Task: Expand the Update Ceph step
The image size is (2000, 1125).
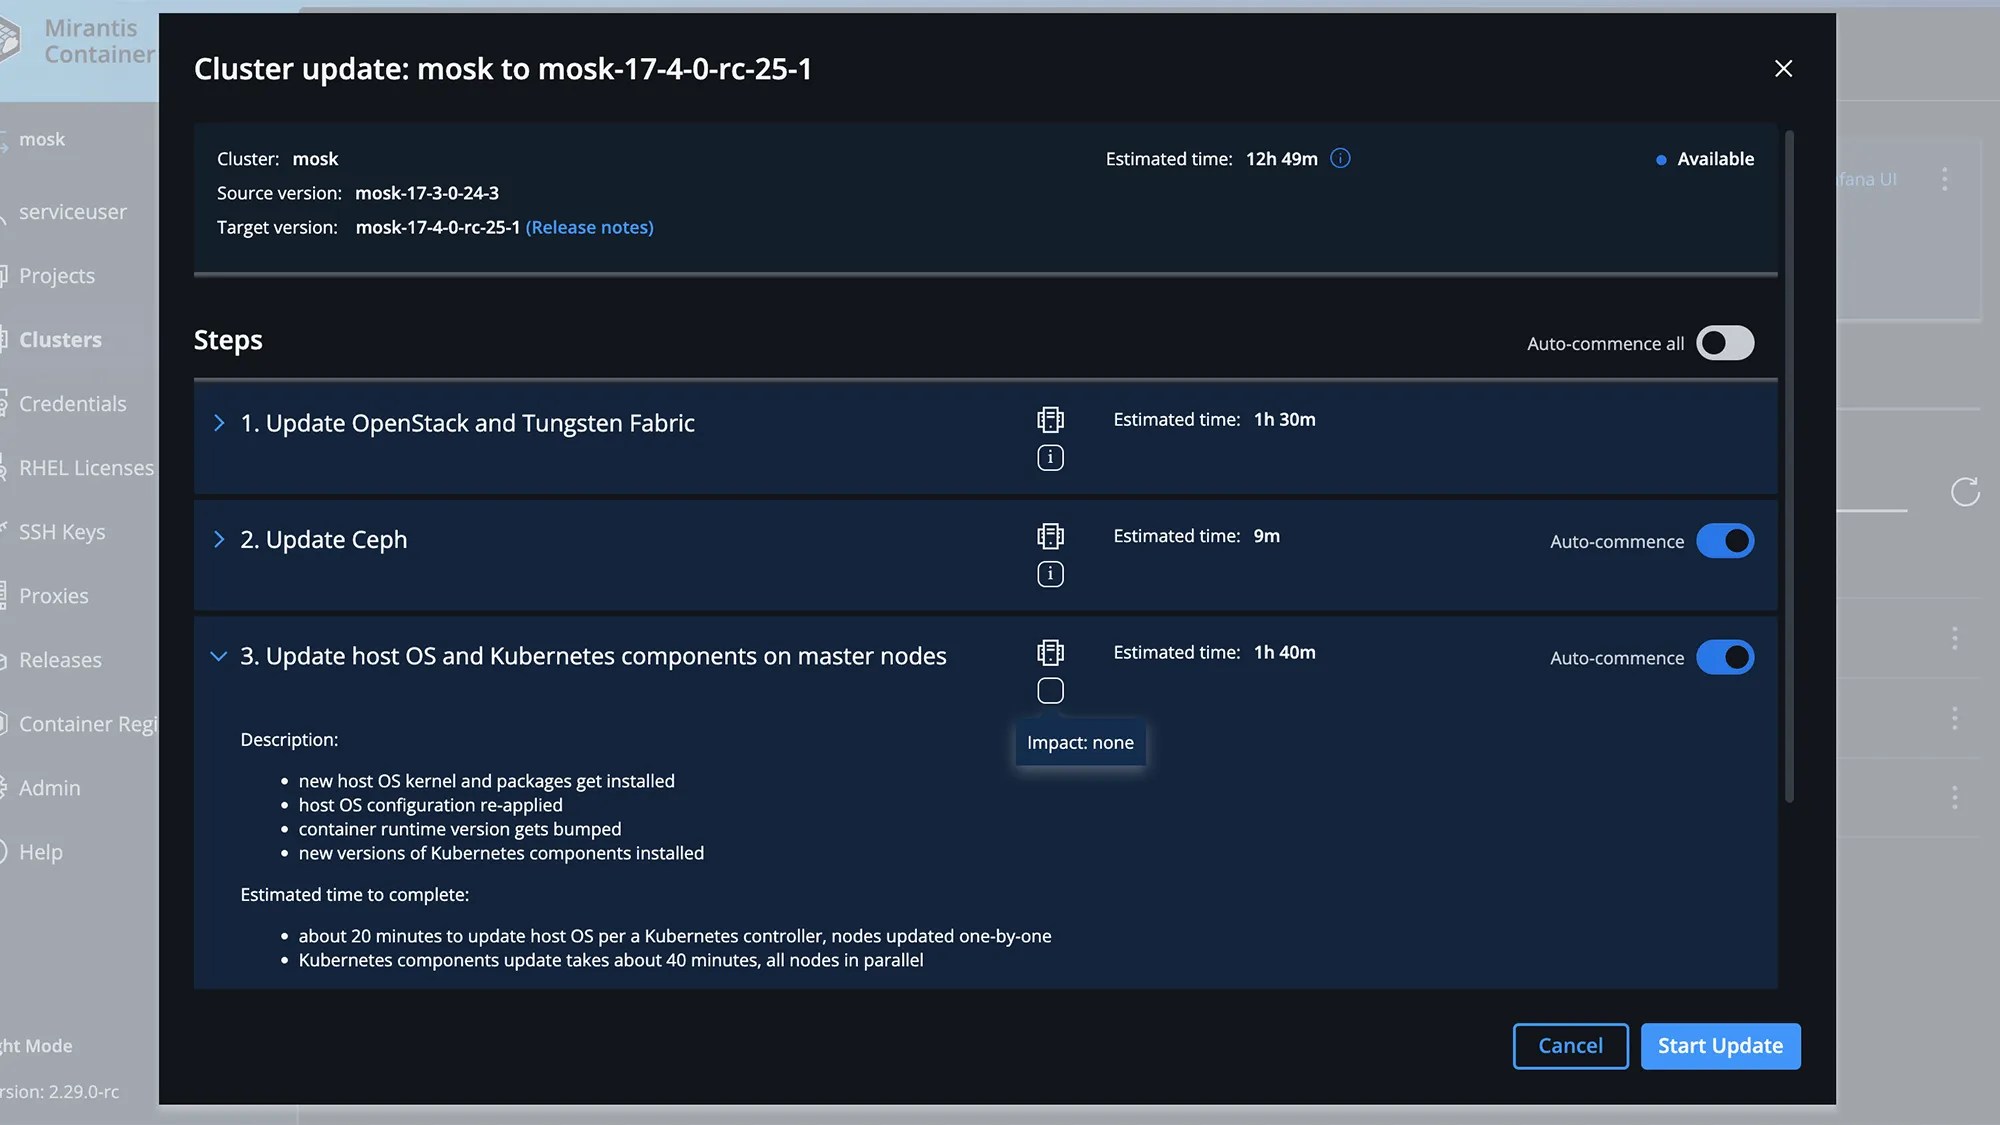Action: (219, 540)
